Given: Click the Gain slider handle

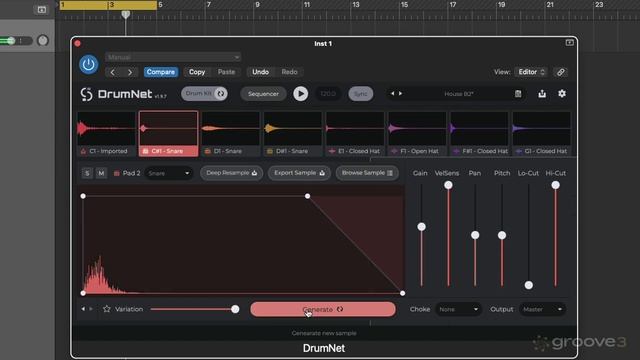Looking at the screenshot, I should 422,227.
